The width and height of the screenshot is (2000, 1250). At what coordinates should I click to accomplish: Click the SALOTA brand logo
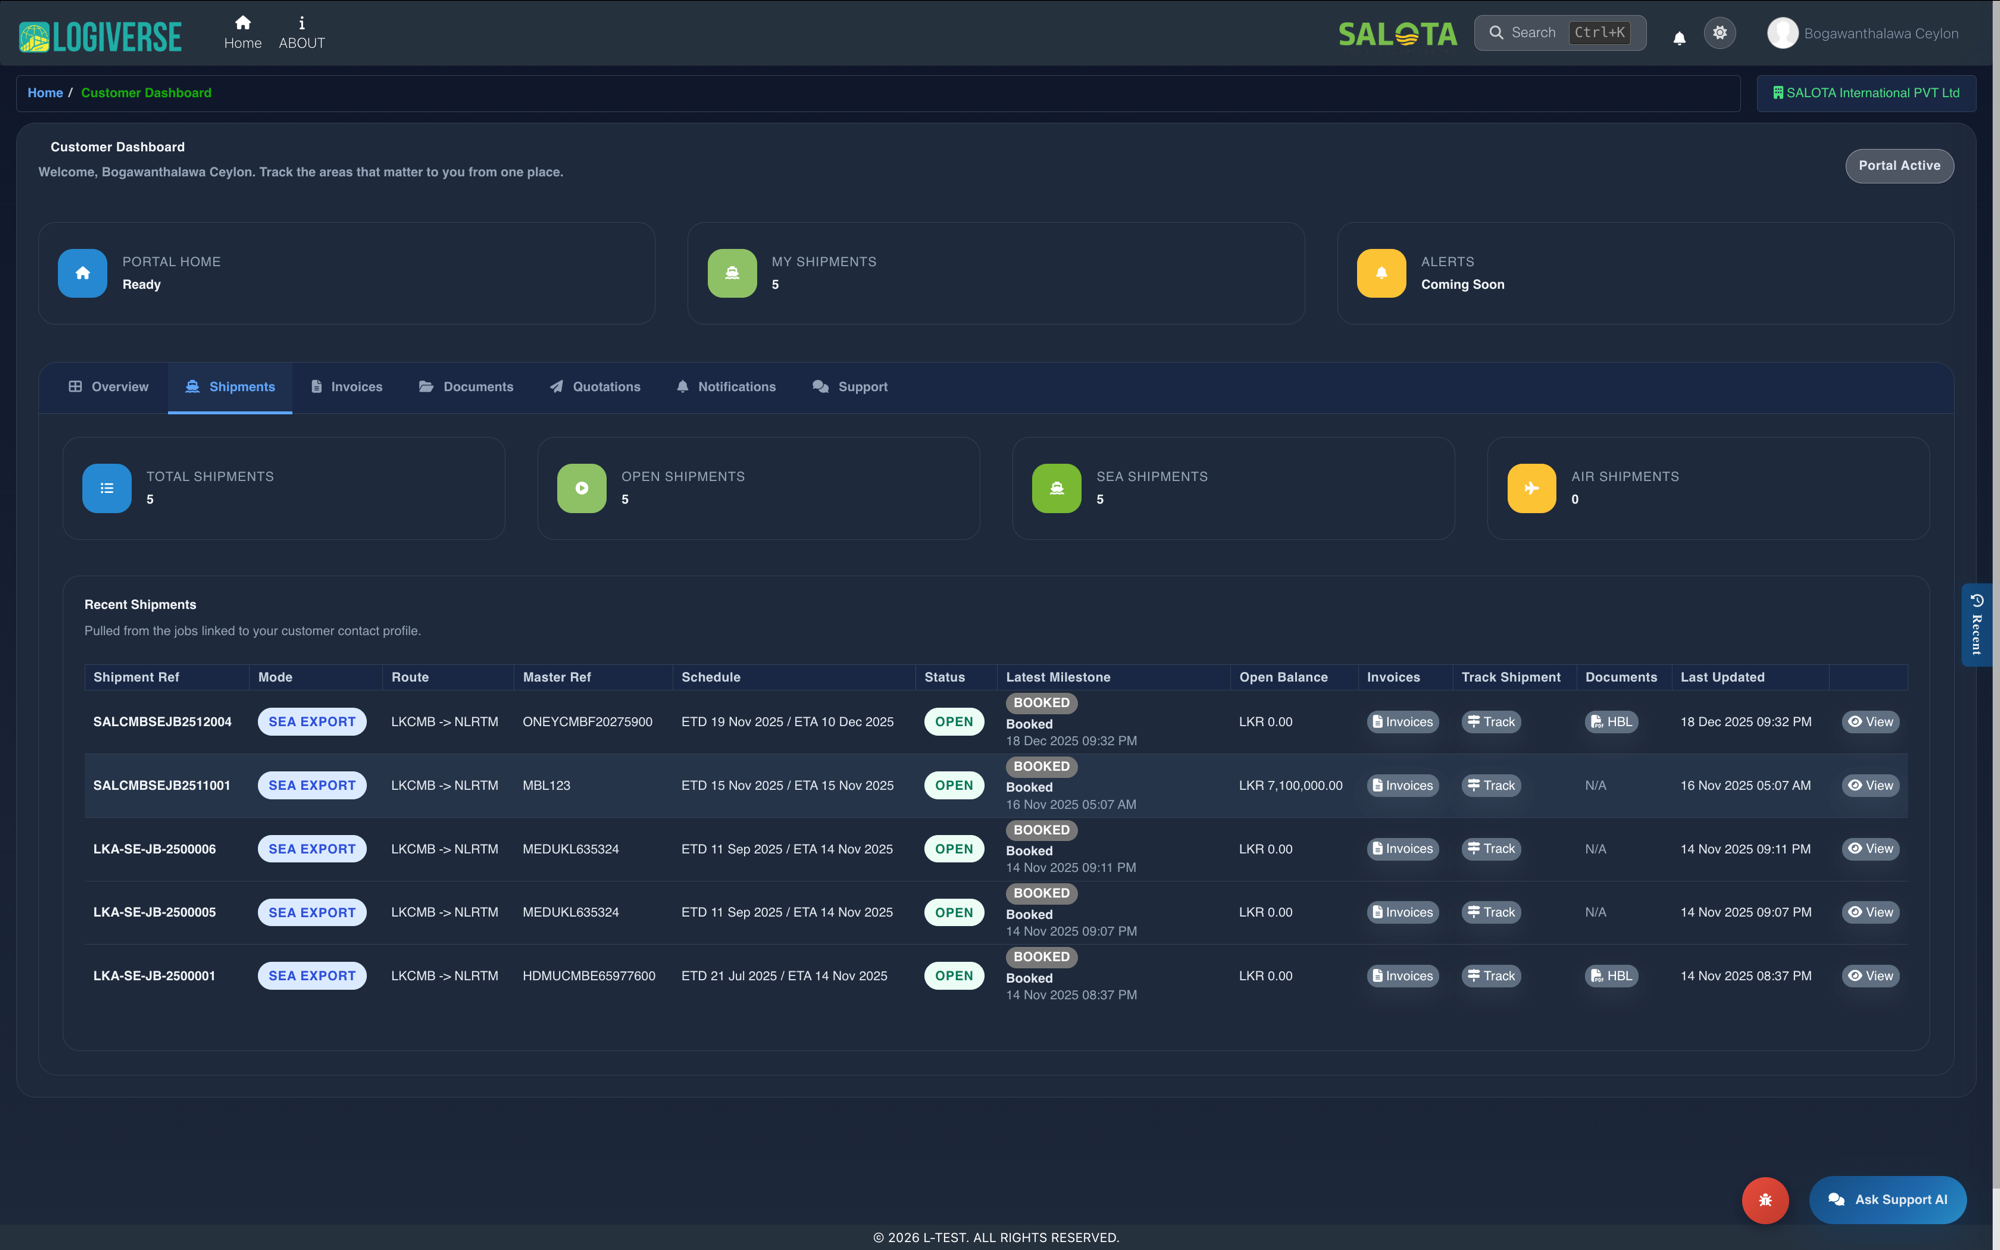click(x=1397, y=34)
